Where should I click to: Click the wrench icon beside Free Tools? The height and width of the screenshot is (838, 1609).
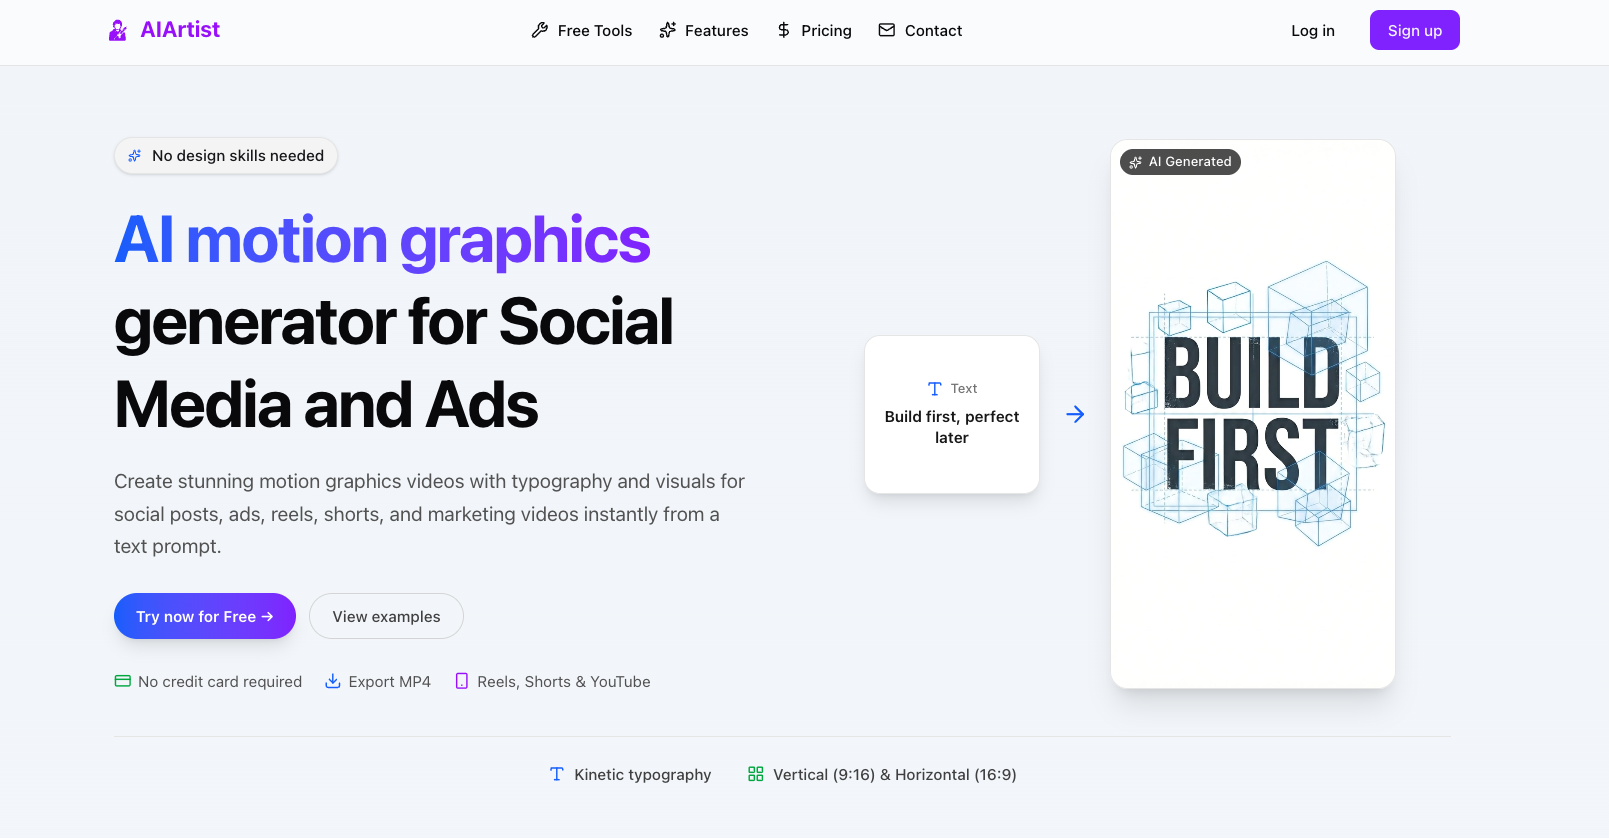click(540, 30)
